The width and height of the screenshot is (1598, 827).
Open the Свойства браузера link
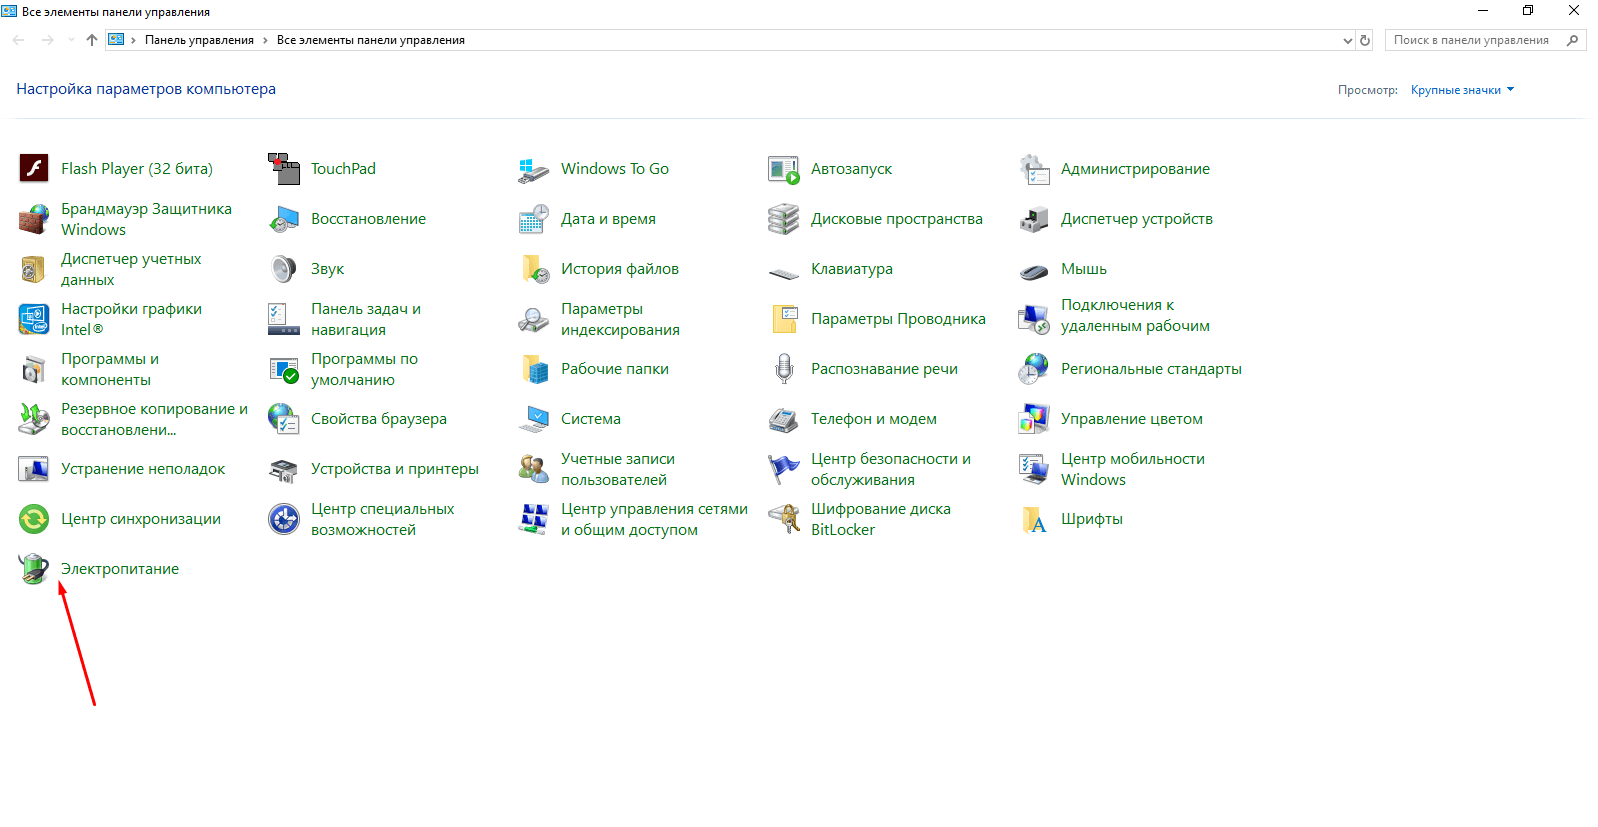tap(379, 419)
